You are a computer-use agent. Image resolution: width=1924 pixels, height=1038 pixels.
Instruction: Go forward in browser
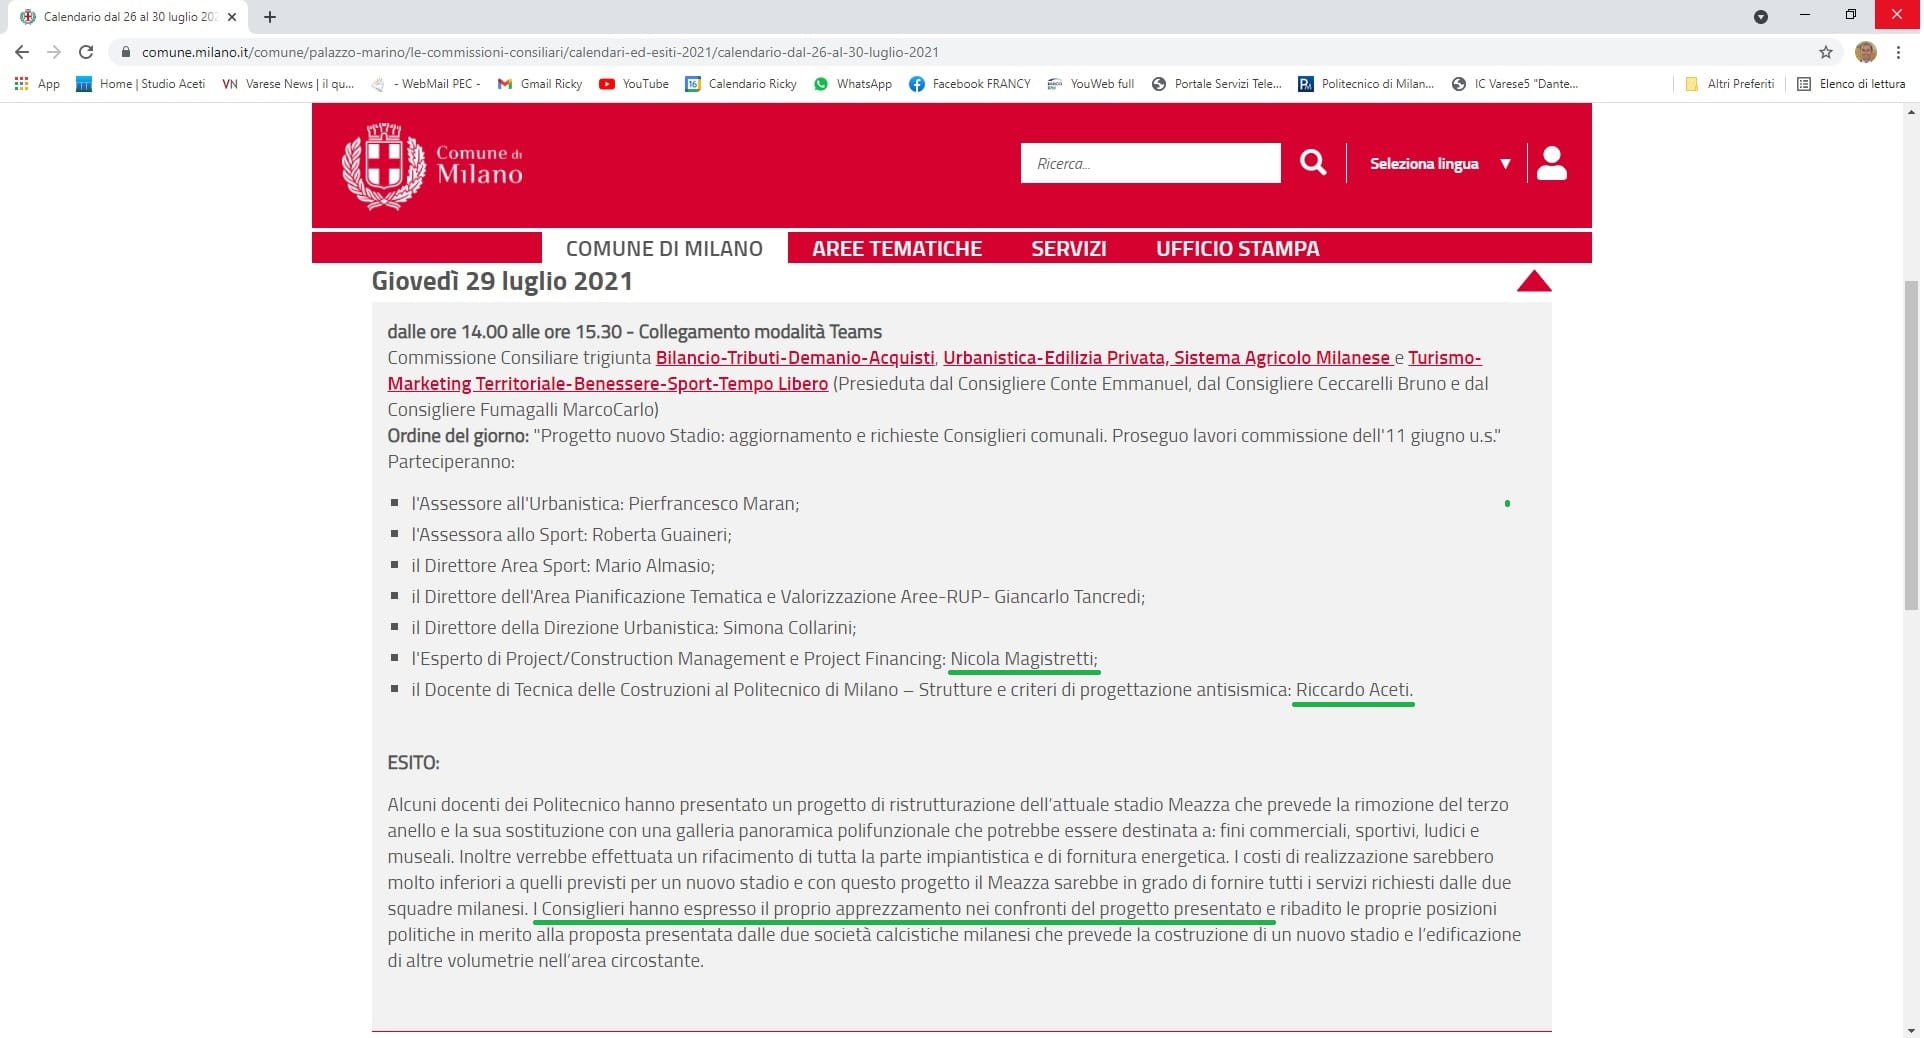pos(54,52)
